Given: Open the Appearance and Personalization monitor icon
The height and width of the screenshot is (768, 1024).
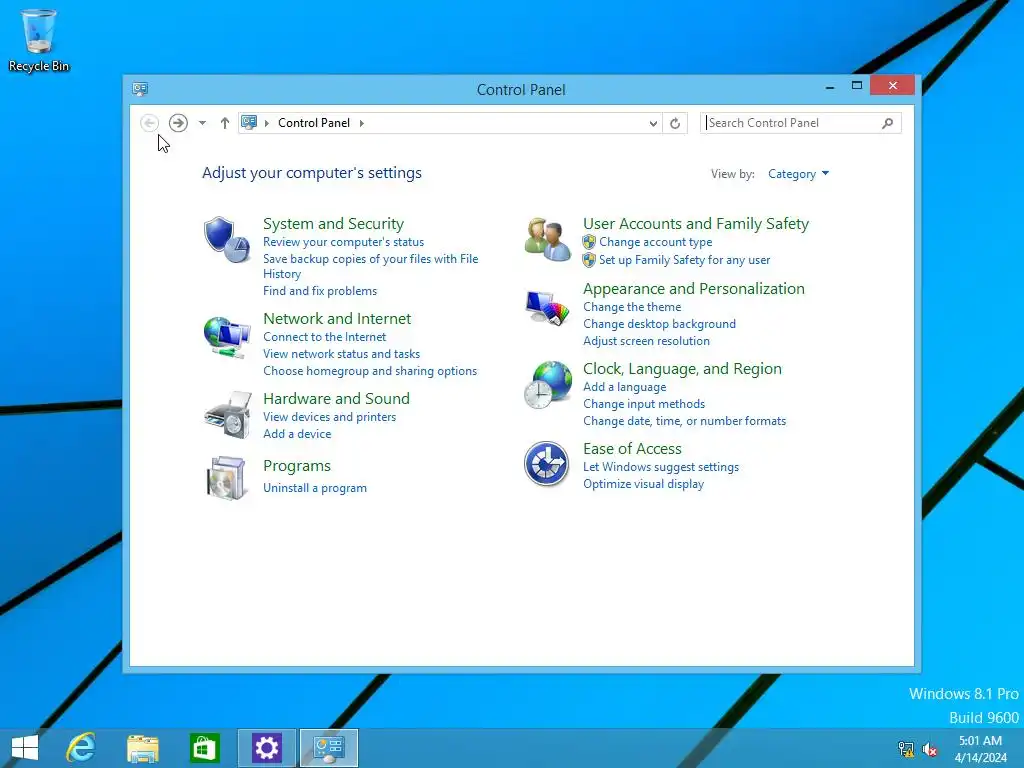Looking at the screenshot, I should 547,308.
